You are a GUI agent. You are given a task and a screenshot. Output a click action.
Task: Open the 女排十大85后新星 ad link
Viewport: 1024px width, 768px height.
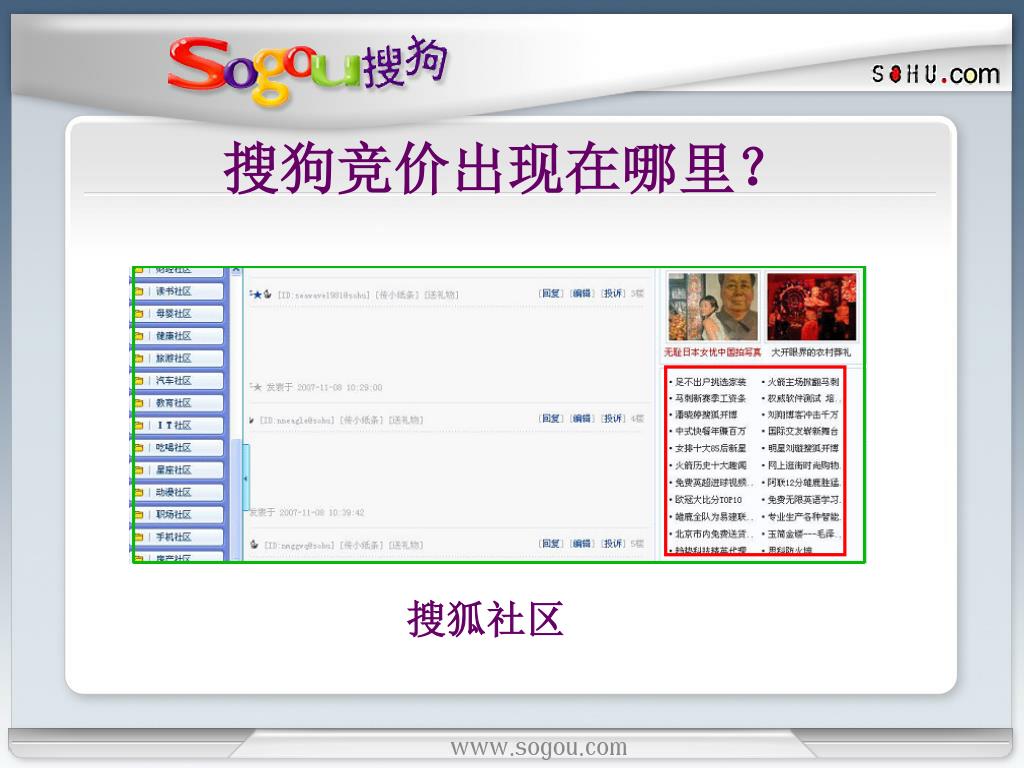711,448
